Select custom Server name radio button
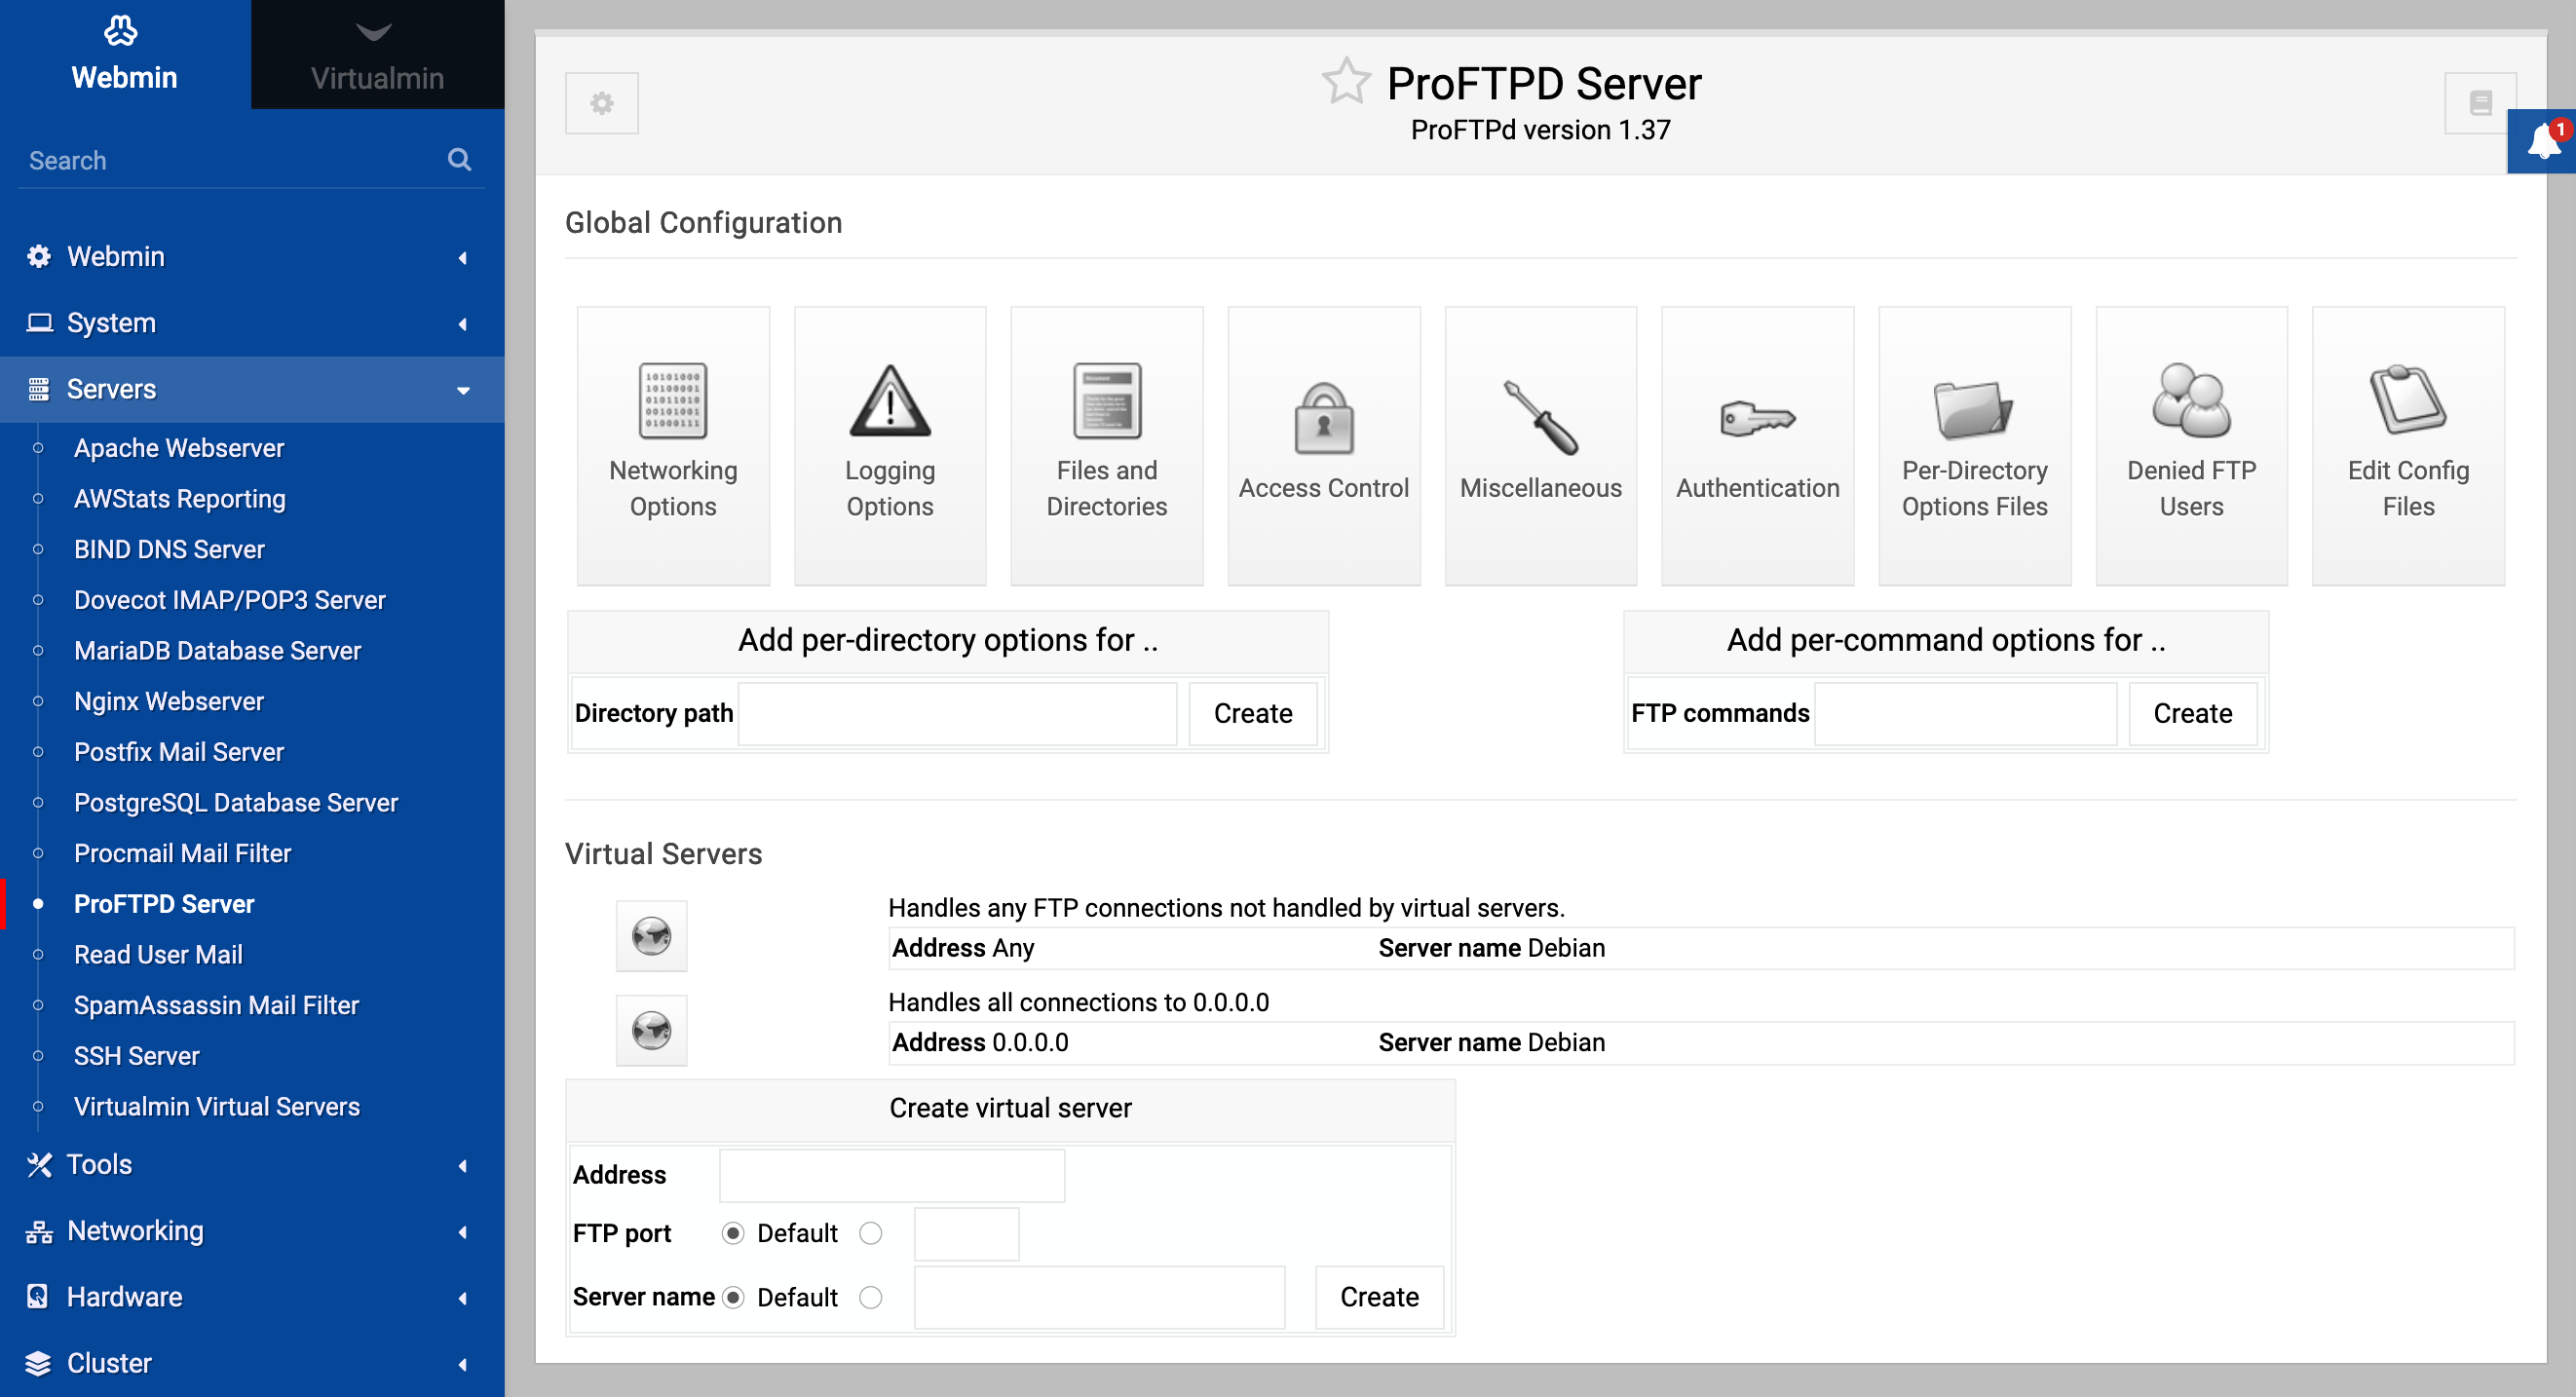2576x1397 pixels. (871, 1297)
